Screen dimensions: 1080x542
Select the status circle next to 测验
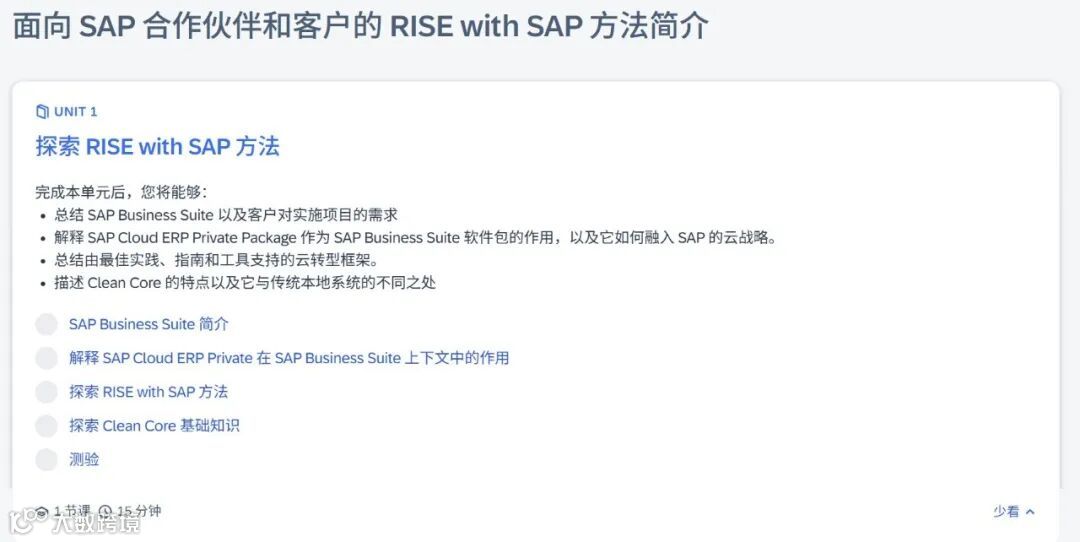click(x=46, y=460)
